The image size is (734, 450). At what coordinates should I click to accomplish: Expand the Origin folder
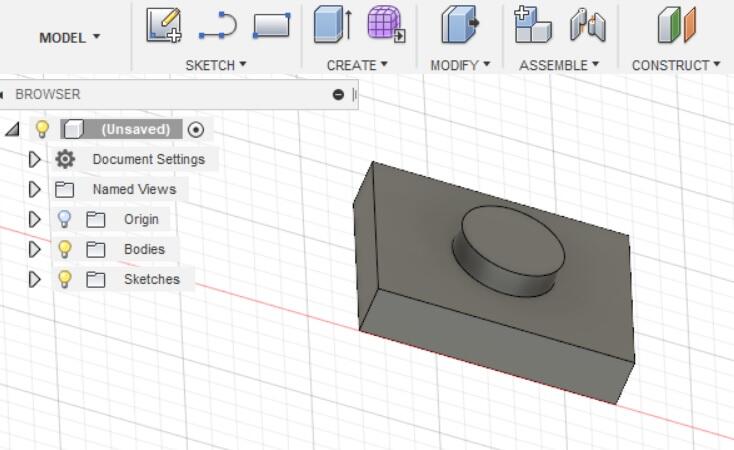click(34, 219)
